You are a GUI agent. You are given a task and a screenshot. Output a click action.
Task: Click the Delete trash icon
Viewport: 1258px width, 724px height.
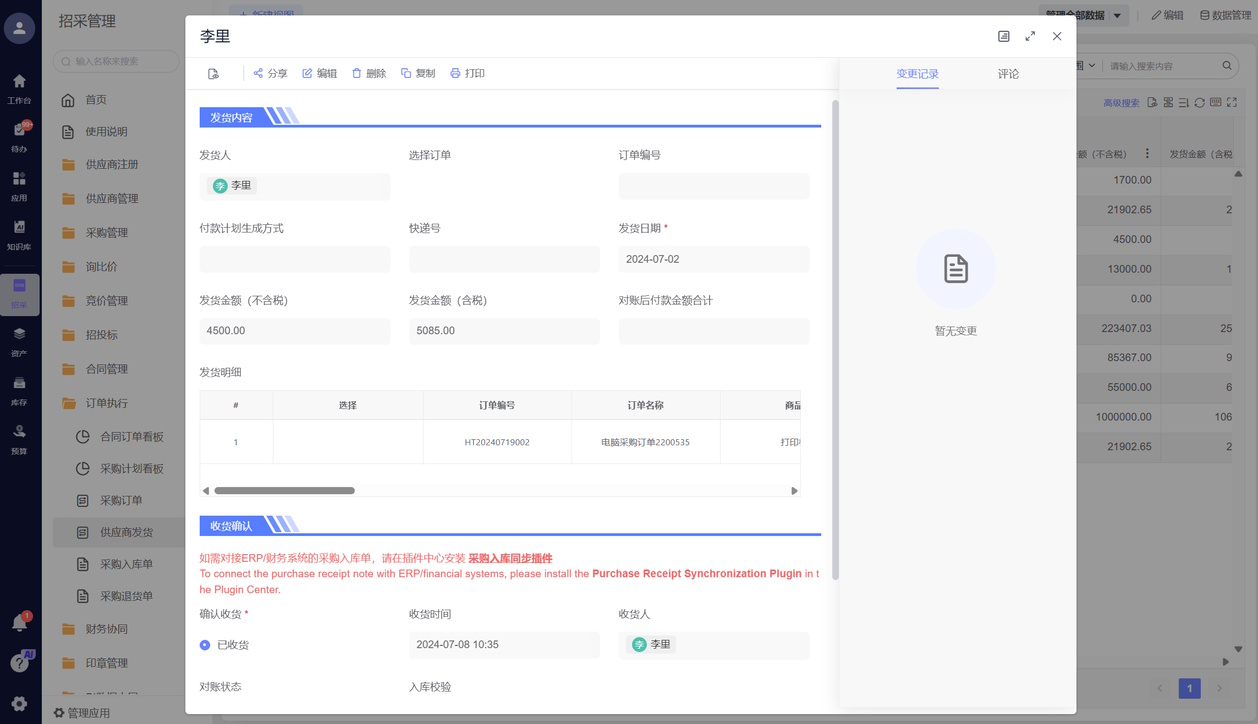point(357,73)
